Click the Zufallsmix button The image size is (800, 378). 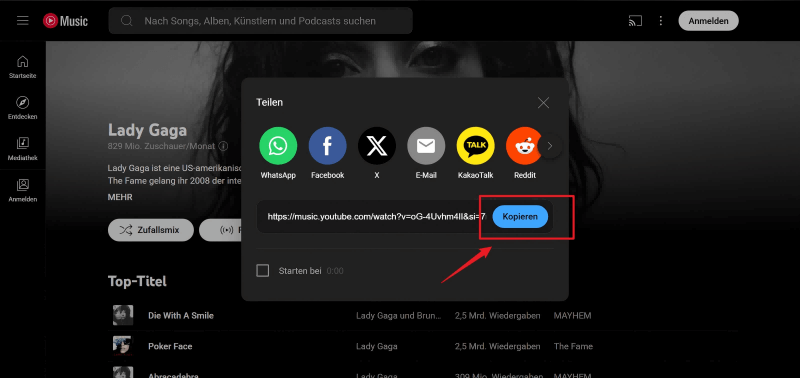151,230
